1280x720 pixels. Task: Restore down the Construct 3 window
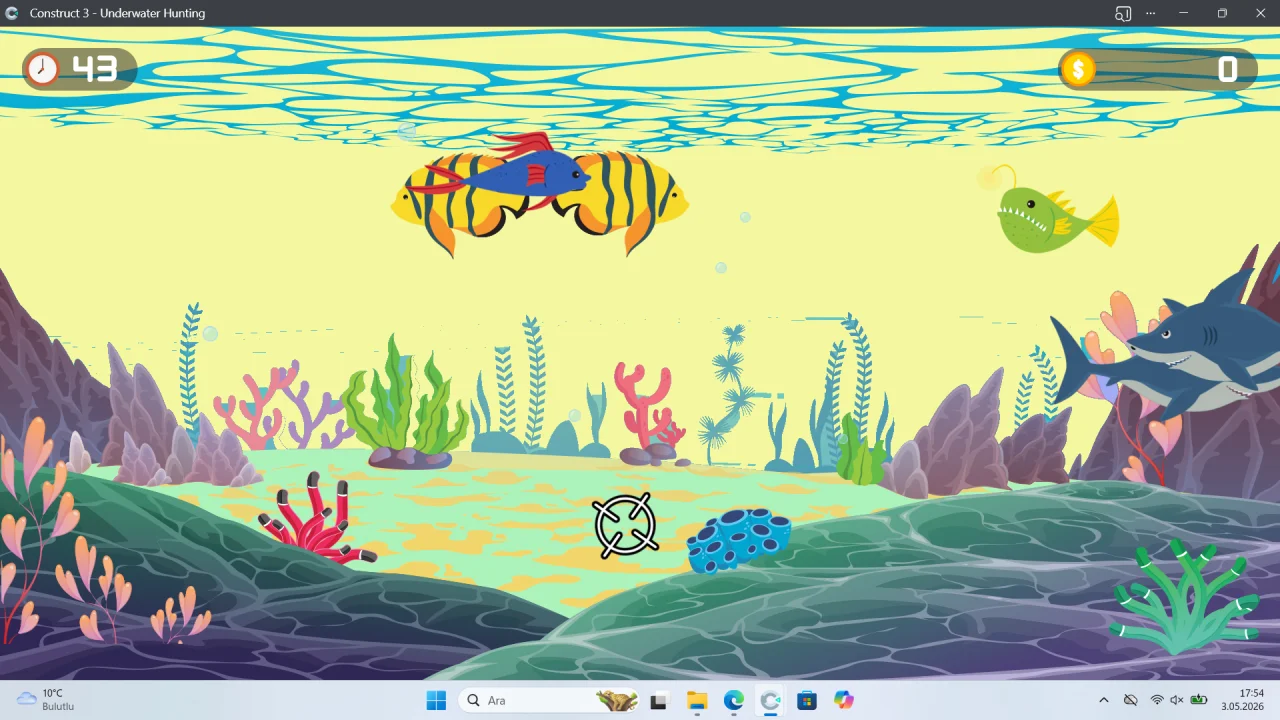pos(1222,13)
